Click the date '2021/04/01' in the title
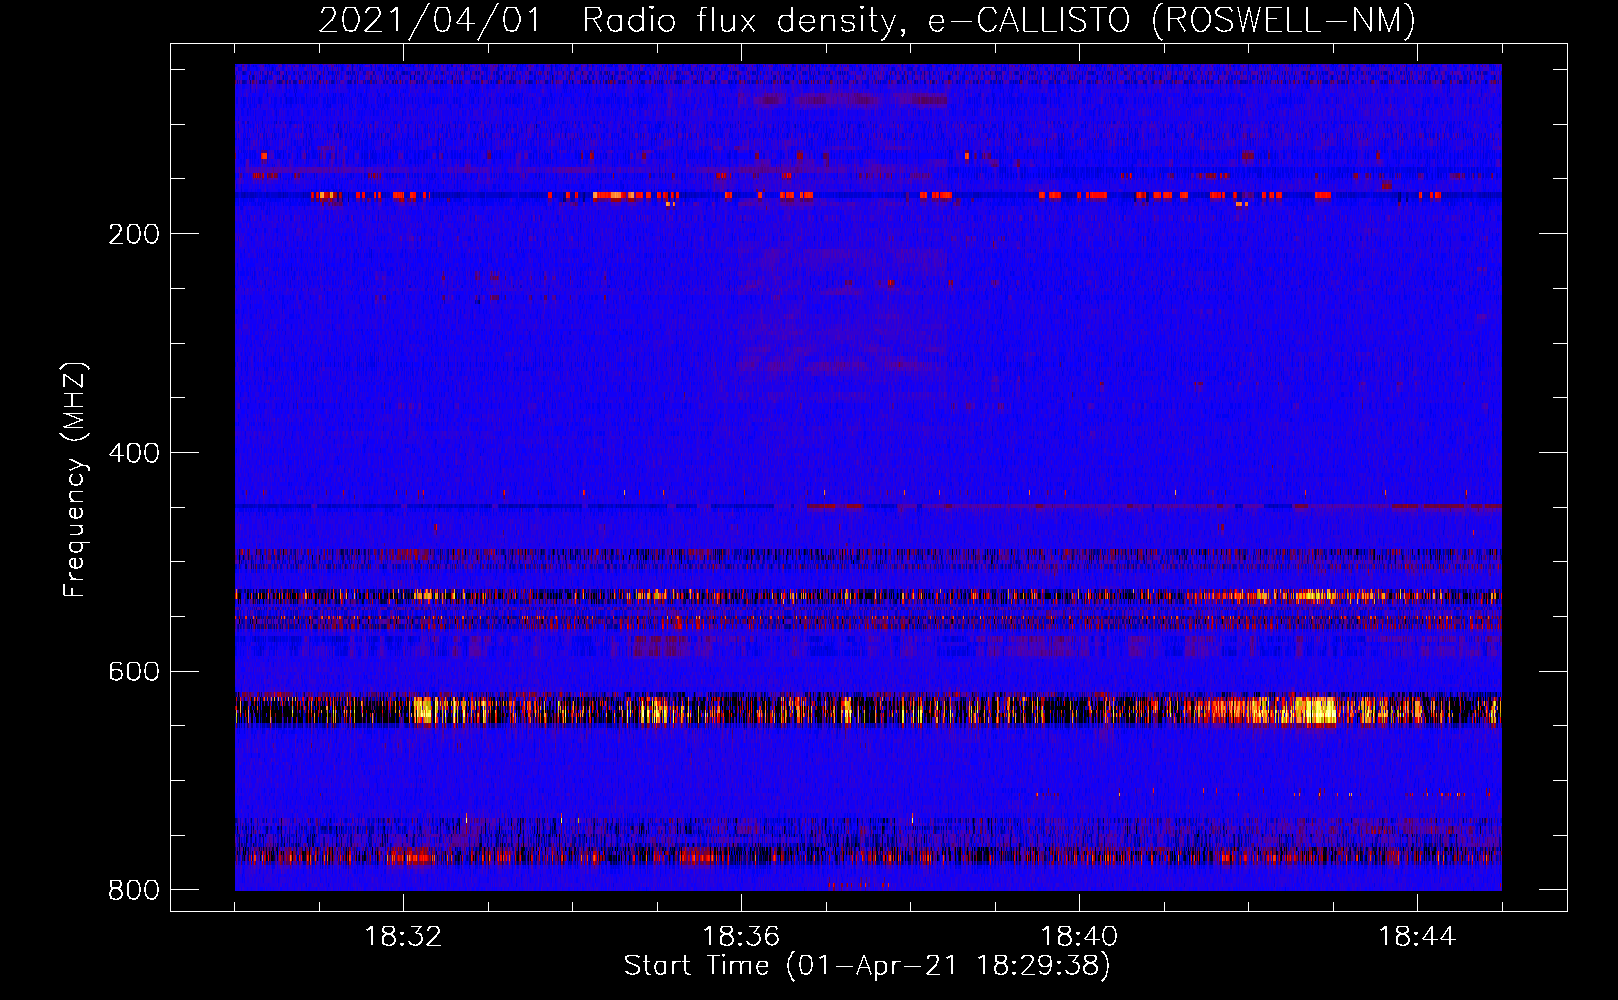 tap(430, 20)
